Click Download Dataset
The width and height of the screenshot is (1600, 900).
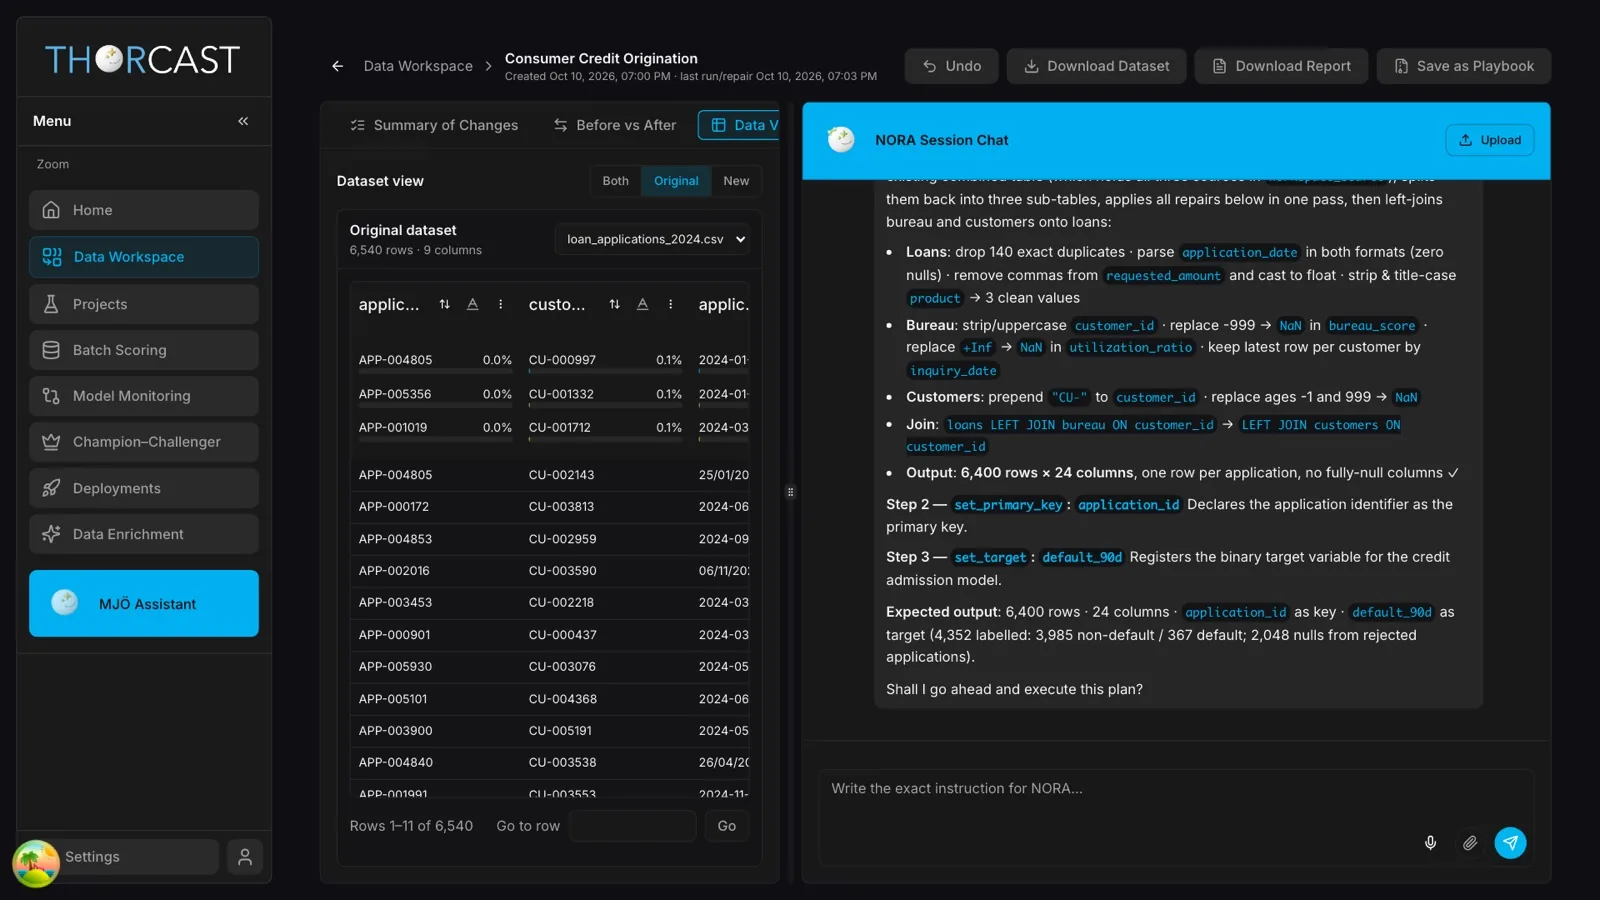(x=1097, y=66)
